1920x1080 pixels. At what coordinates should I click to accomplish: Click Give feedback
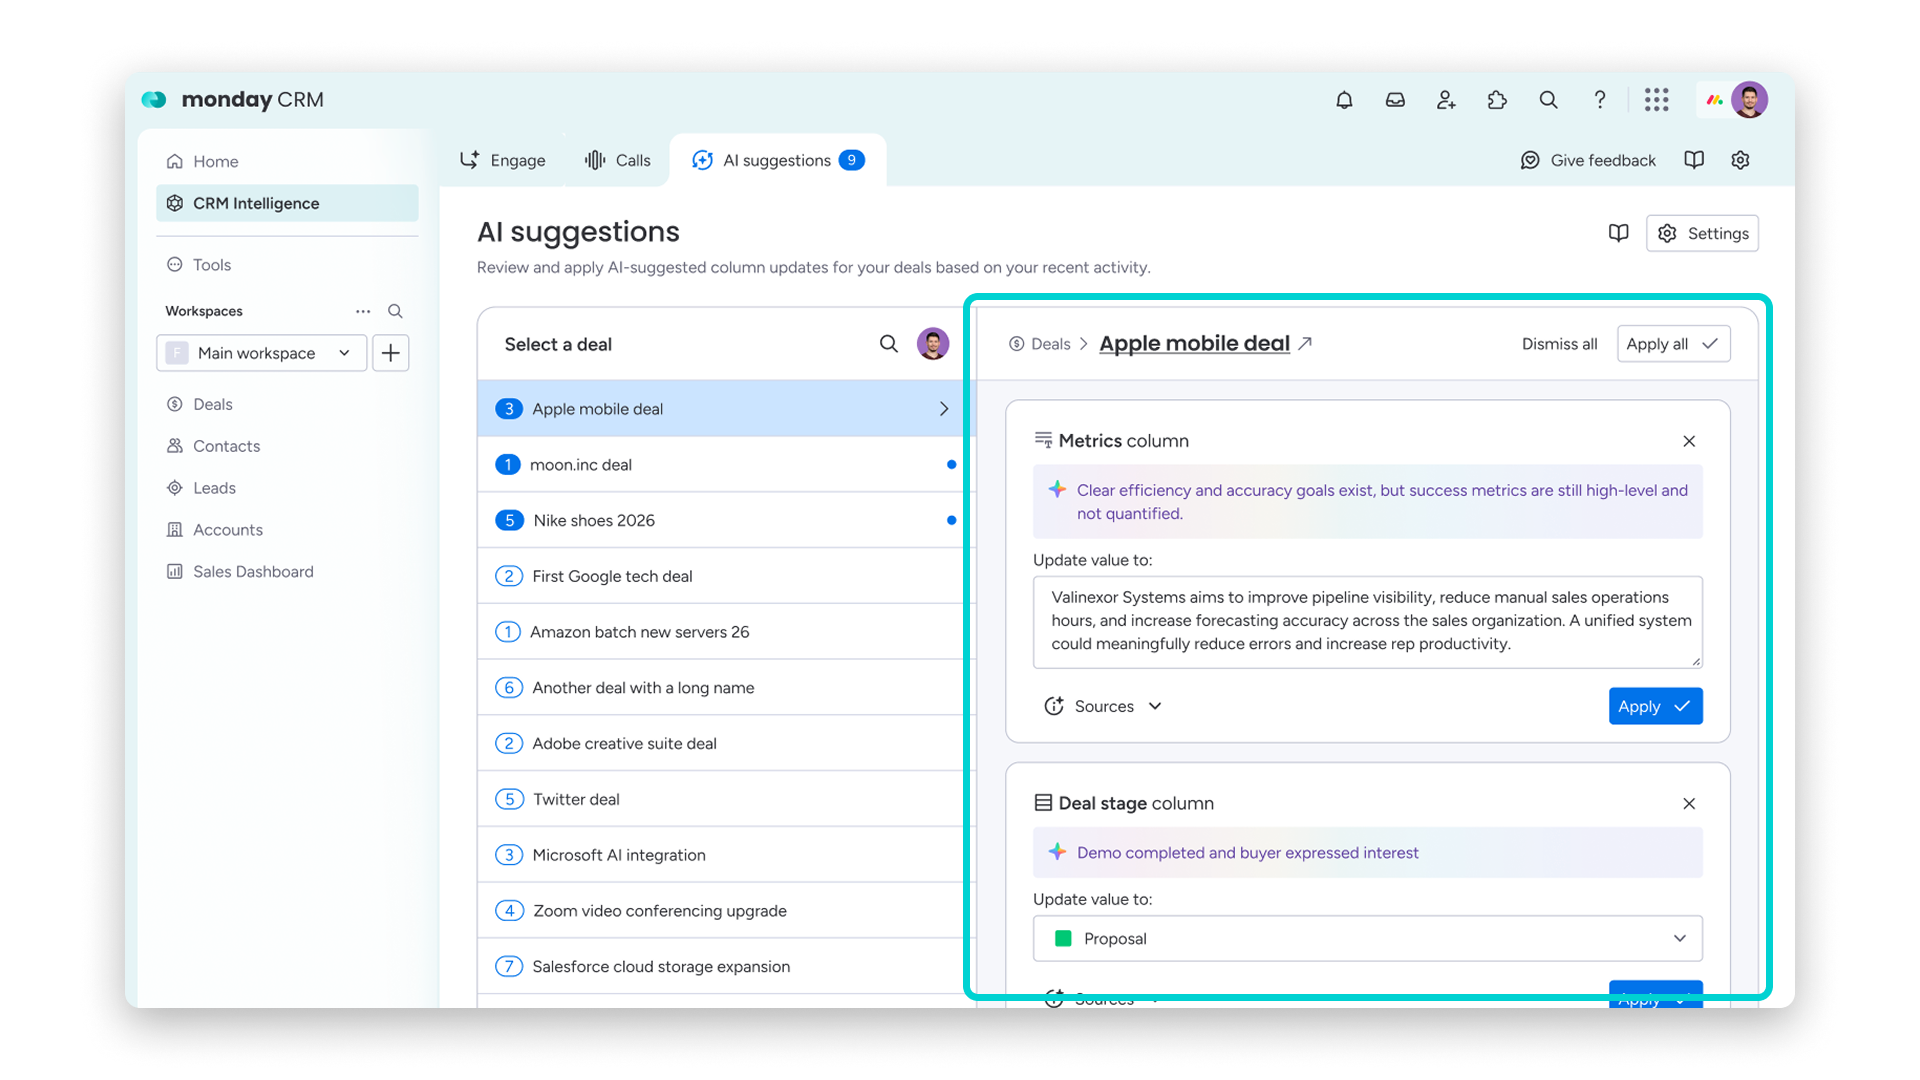click(x=1588, y=160)
